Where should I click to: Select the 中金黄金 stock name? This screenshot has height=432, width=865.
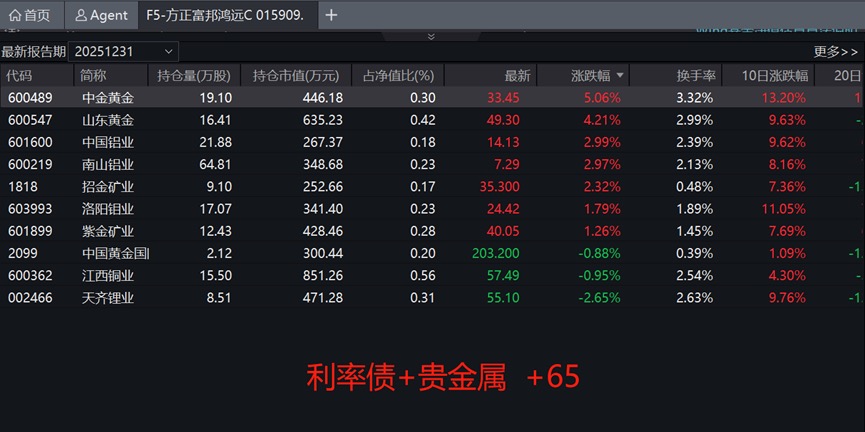click(108, 98)
